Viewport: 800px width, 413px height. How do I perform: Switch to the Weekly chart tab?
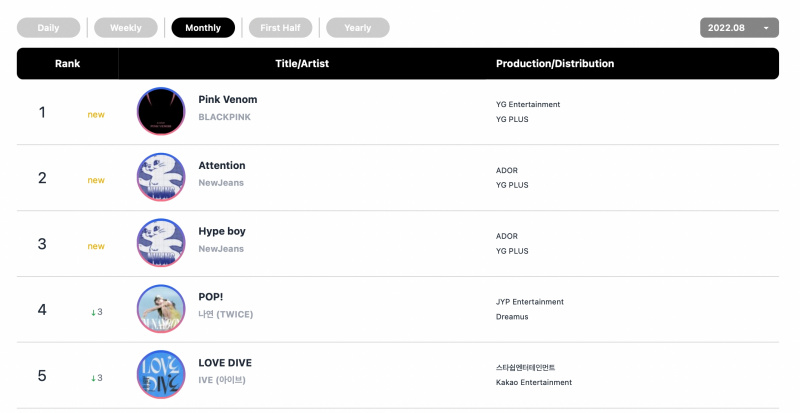click(126, 28)
